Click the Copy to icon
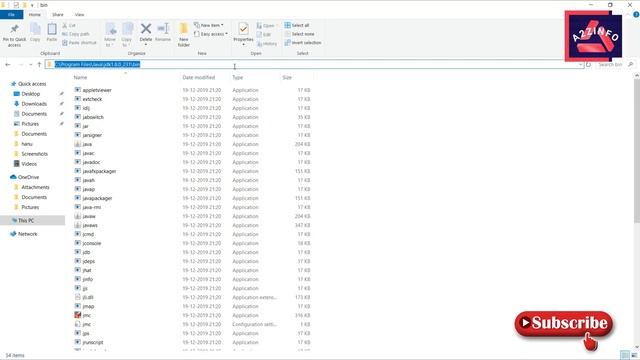640x360 pixels. (127, 35)
